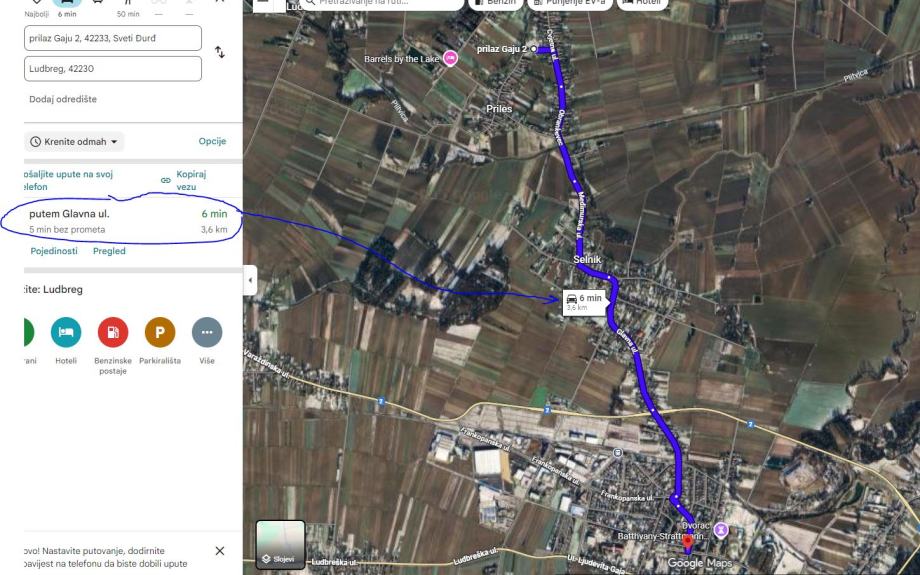Filter the map by Benzin chip
Image resolution: width=920 pixels, height=575 pixels.
(498, 4)
